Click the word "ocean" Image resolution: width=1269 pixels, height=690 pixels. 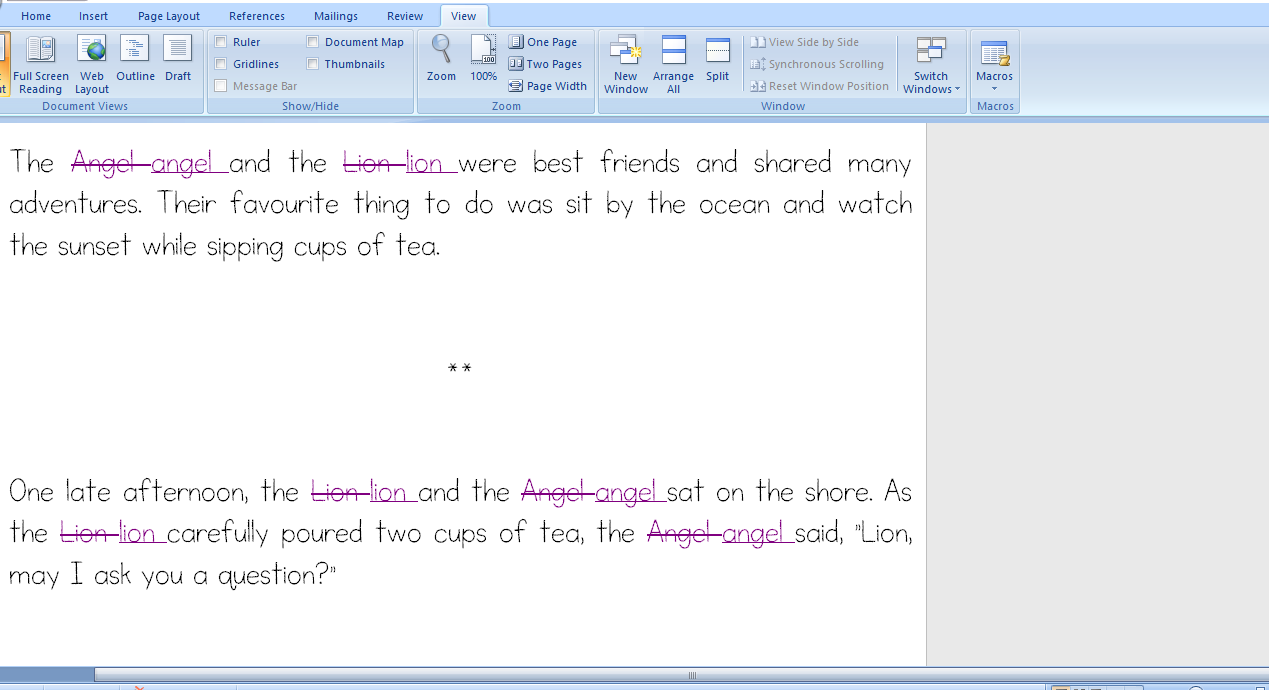point(735,205)
